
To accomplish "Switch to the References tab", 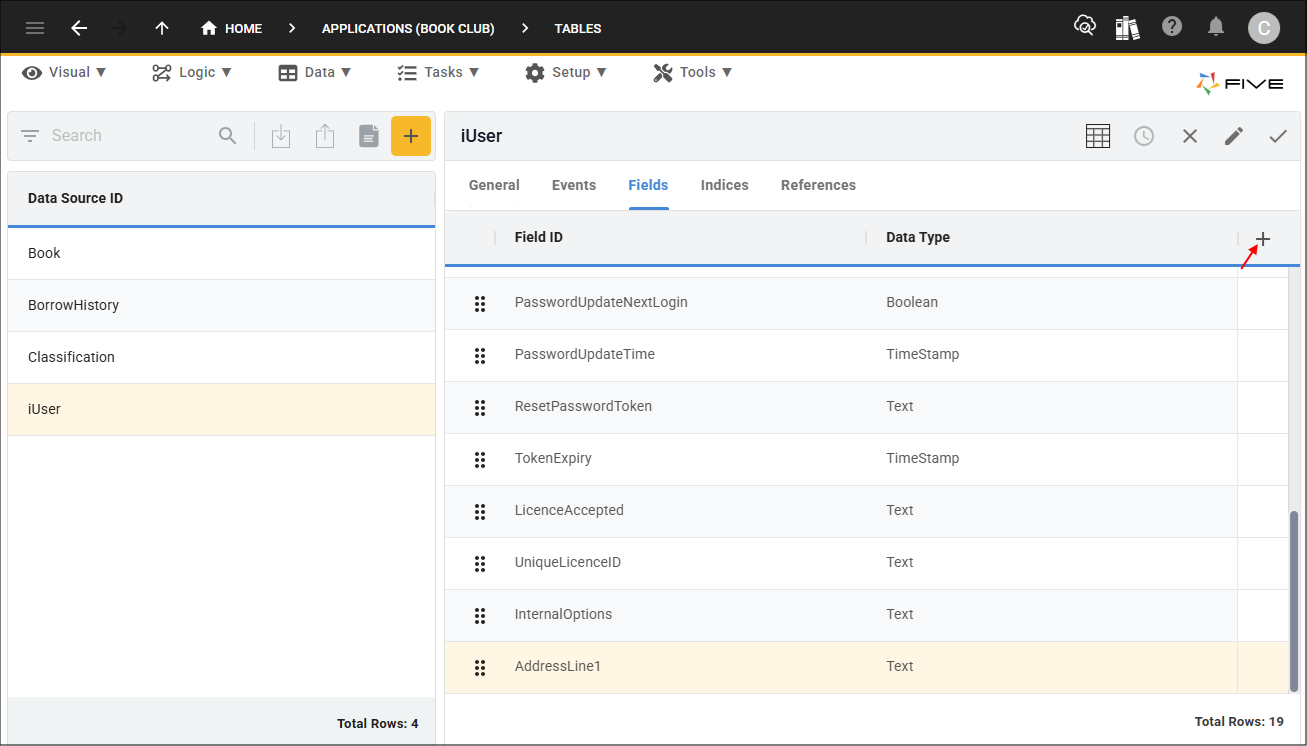I will pos(818,185).
